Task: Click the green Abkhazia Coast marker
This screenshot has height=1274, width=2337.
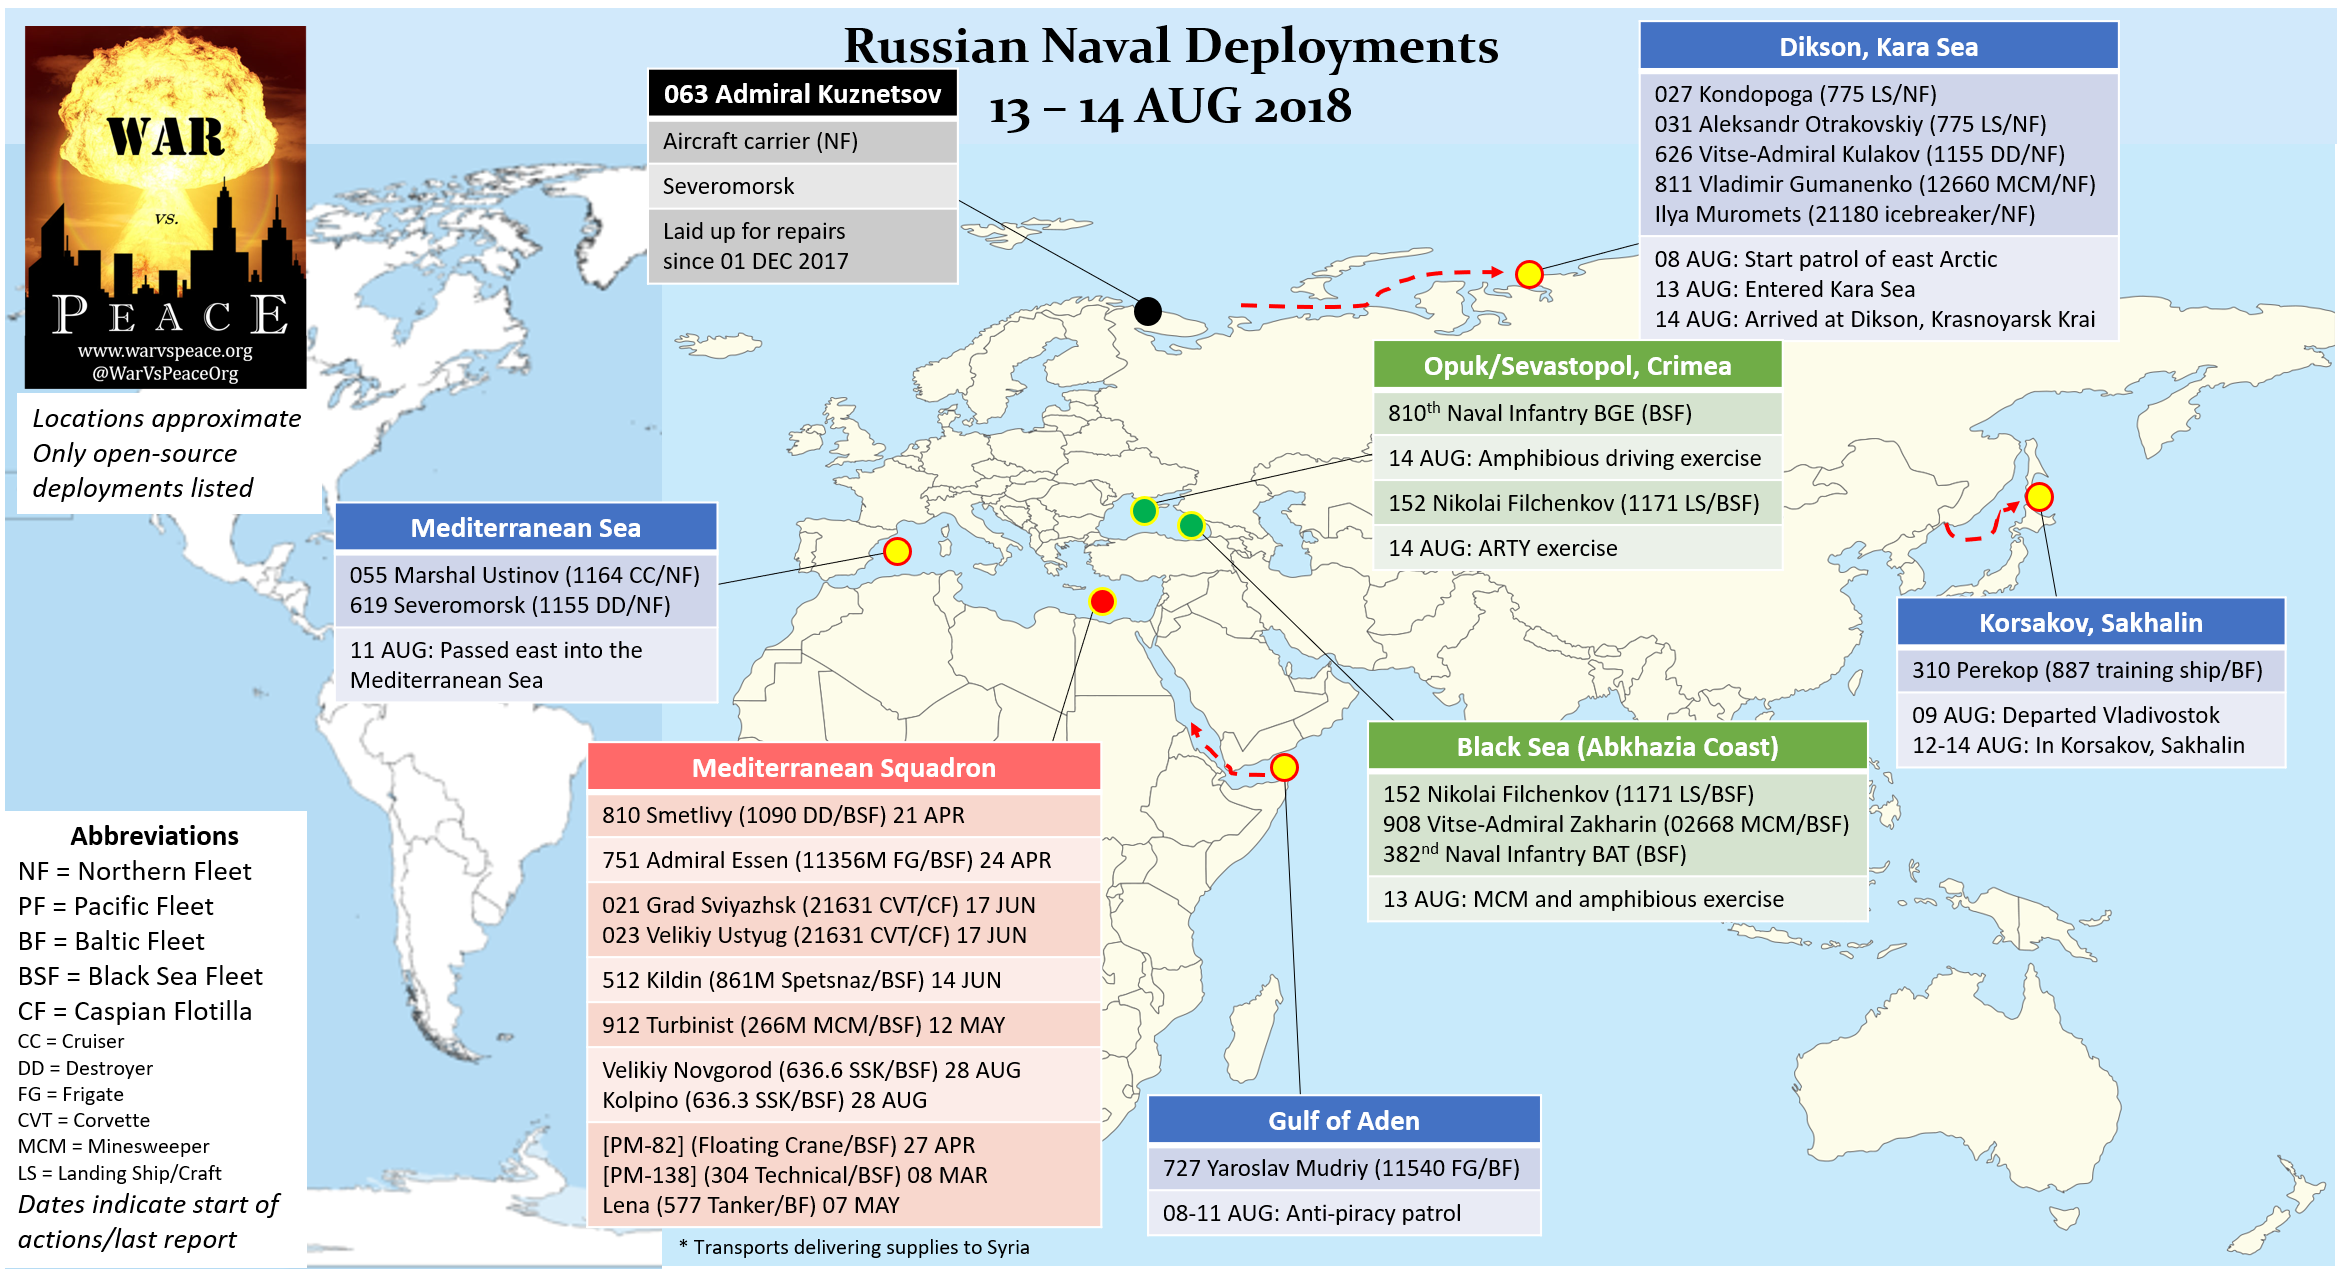Action: [x=1191, y=524]
